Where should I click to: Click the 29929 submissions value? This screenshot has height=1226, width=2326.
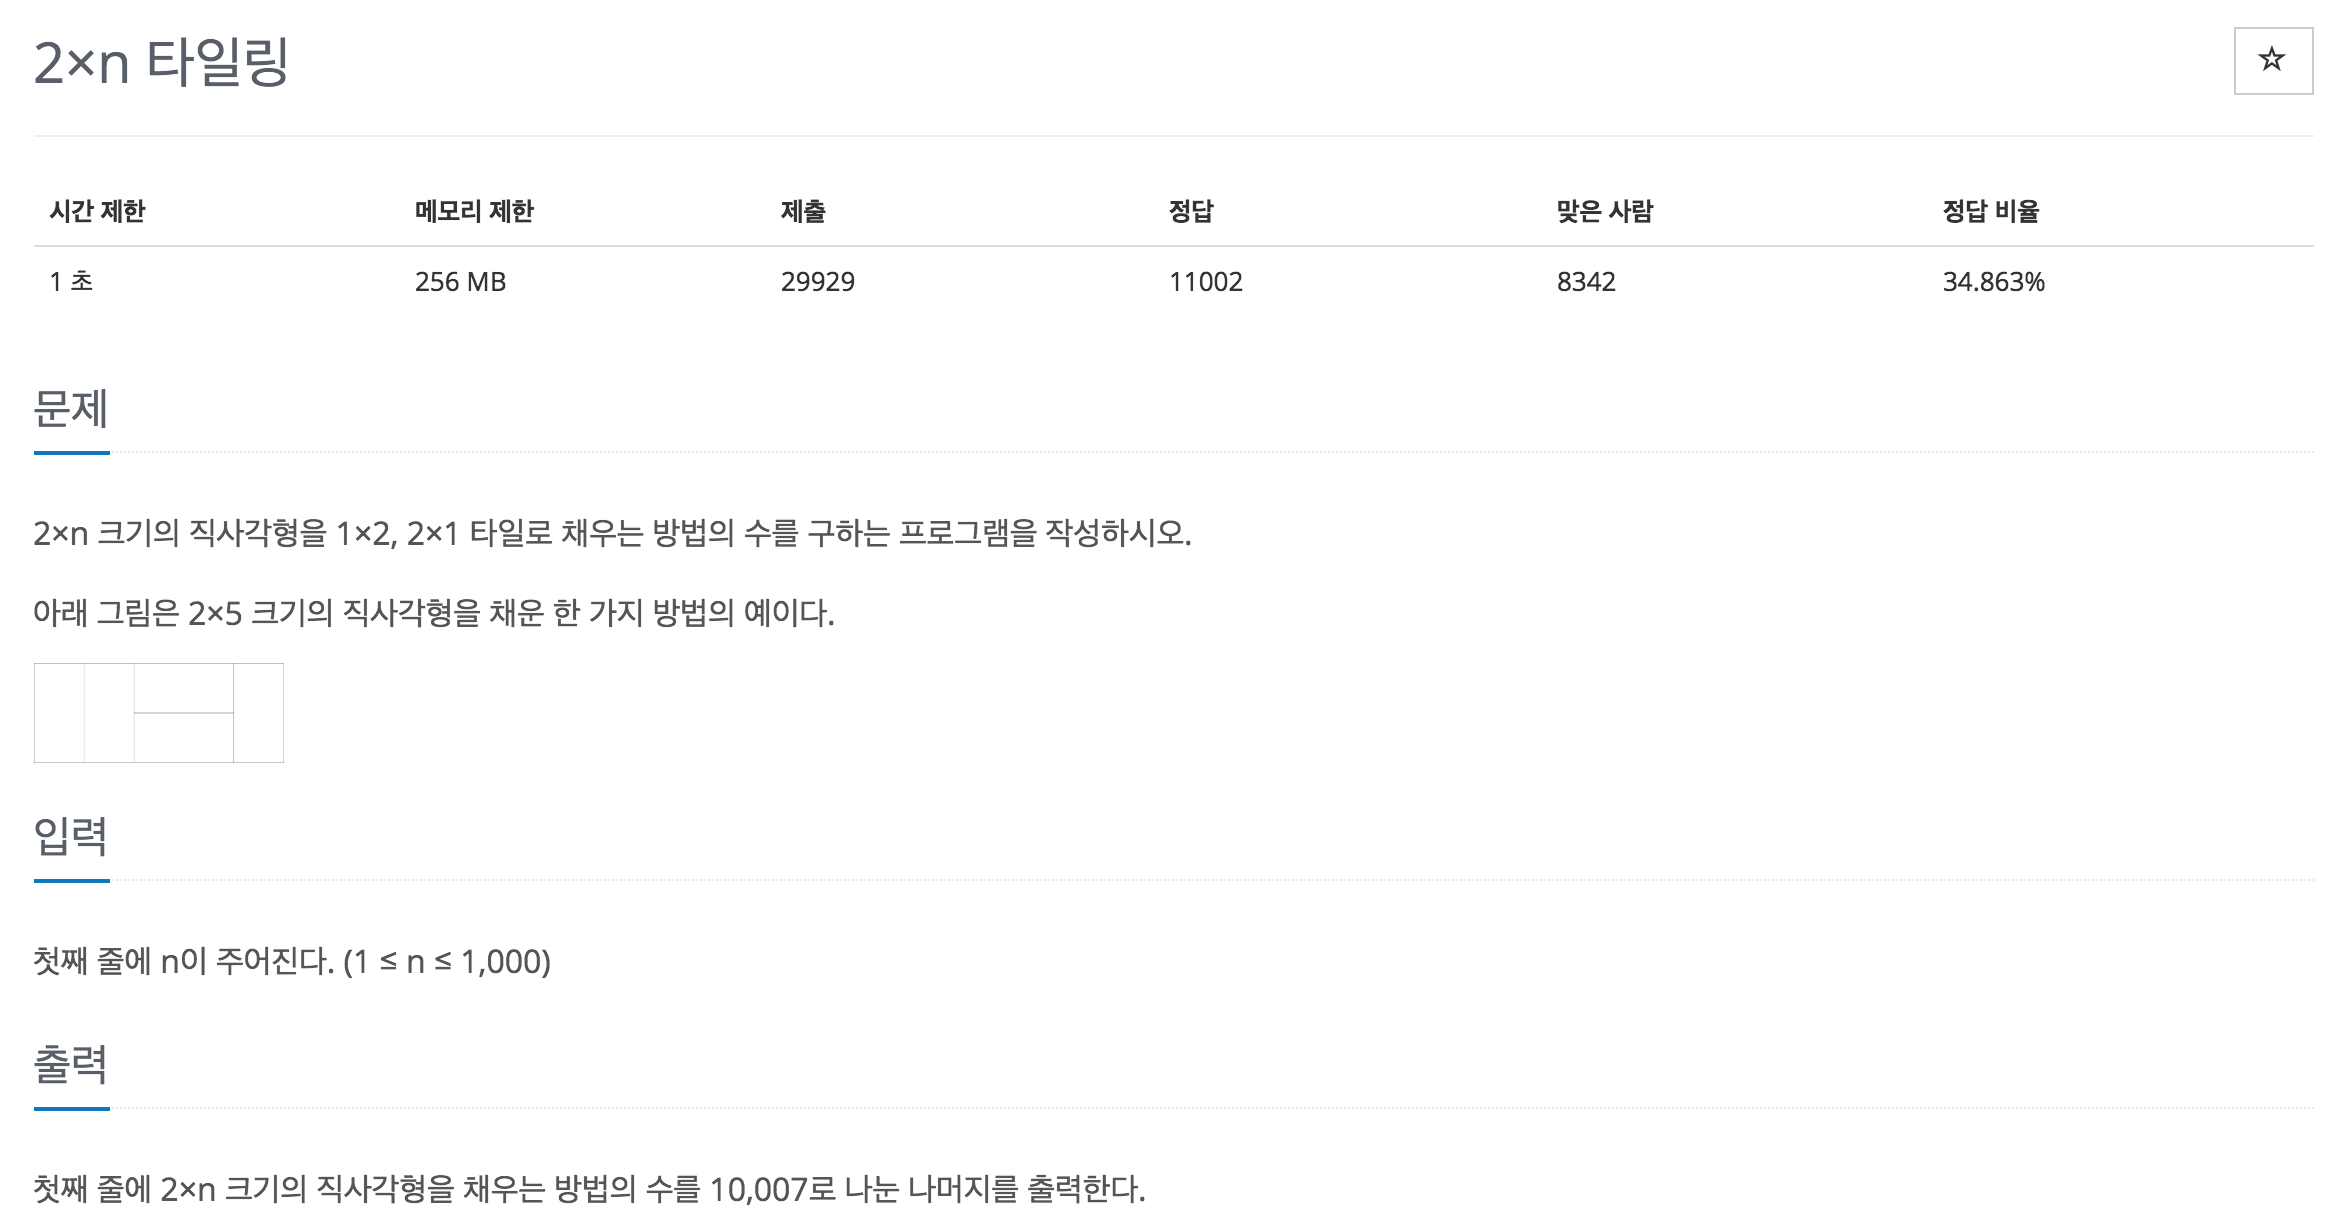point(818,282)
